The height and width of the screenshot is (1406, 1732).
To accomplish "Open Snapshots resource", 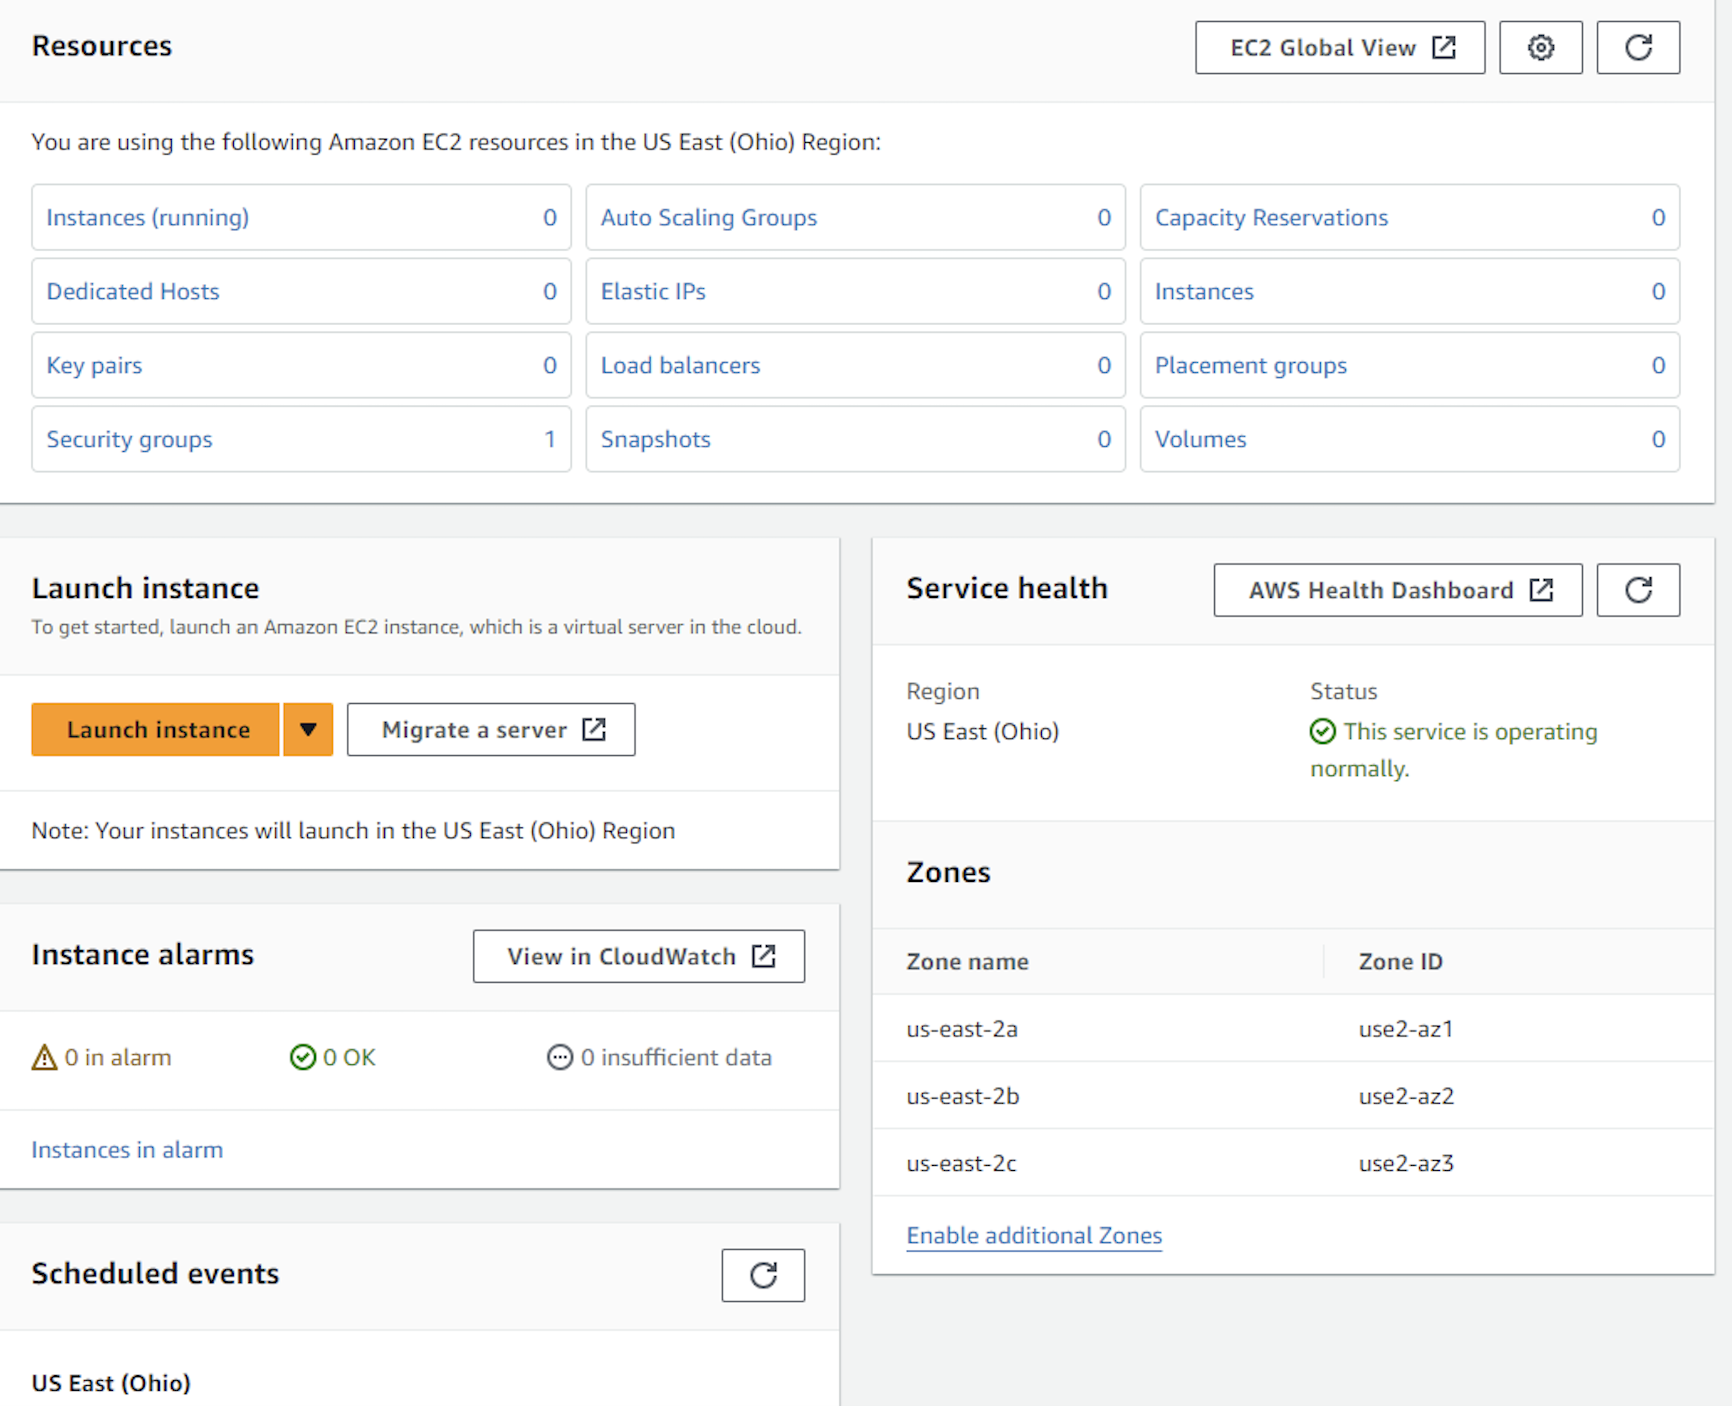I will pos(655,439).
